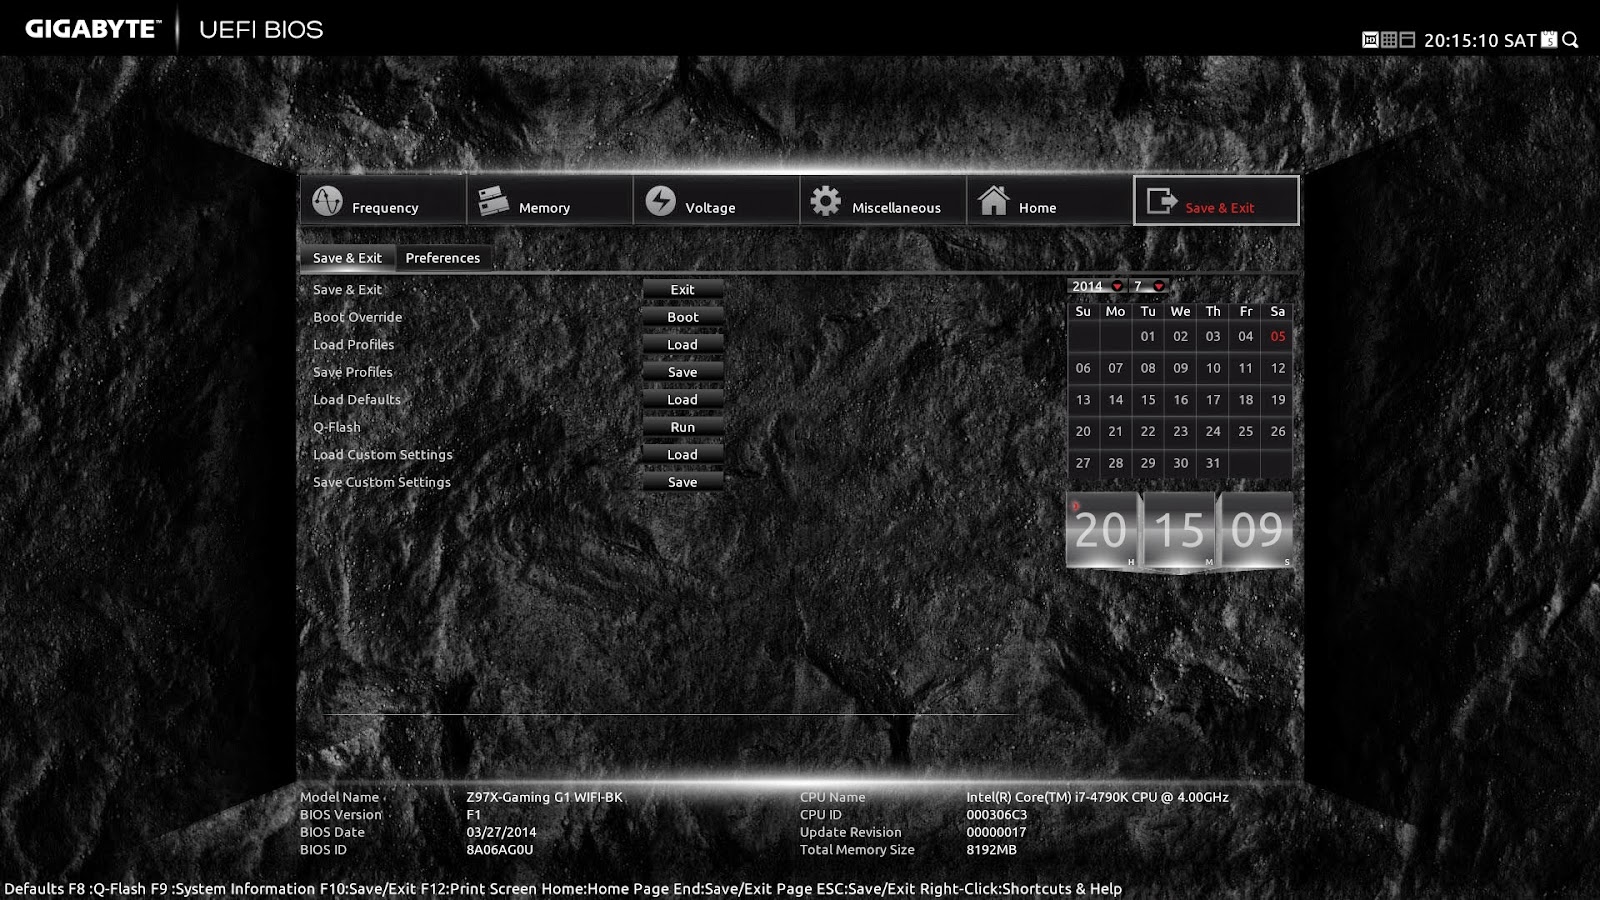Image resolution: width=1600 pixels, height=900 pixels.
Task: Select the Save & Exit sub-tab
Action: point(347,258)
